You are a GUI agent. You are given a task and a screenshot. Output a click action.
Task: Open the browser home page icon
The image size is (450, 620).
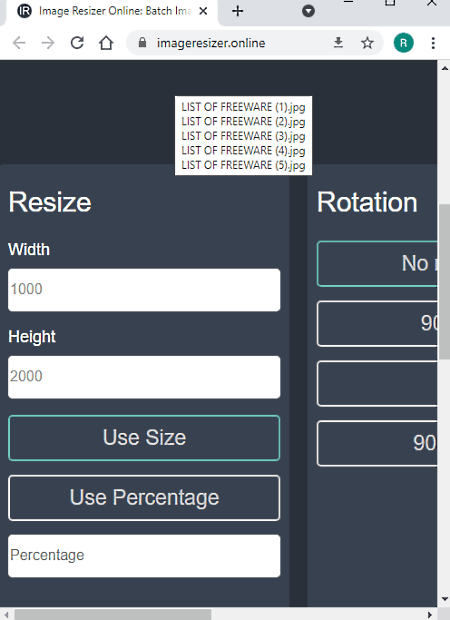(106, 43)
